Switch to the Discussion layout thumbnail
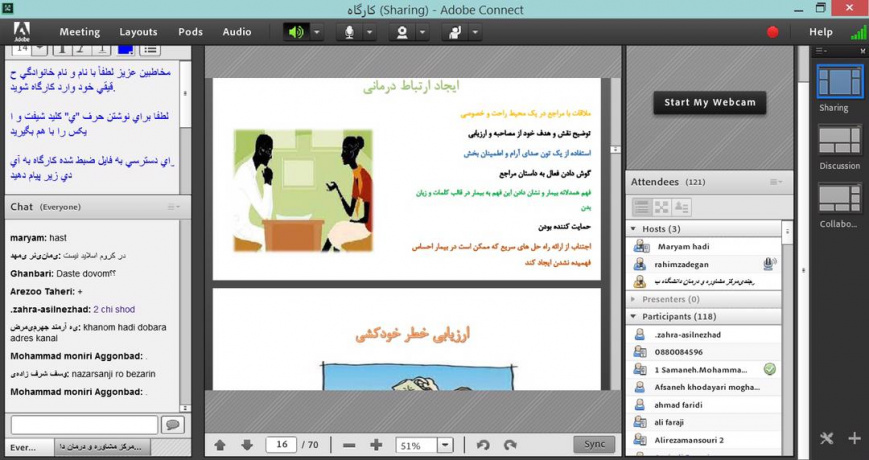Image resolution: width=869 pixels, height=460 pixels. 840,140
